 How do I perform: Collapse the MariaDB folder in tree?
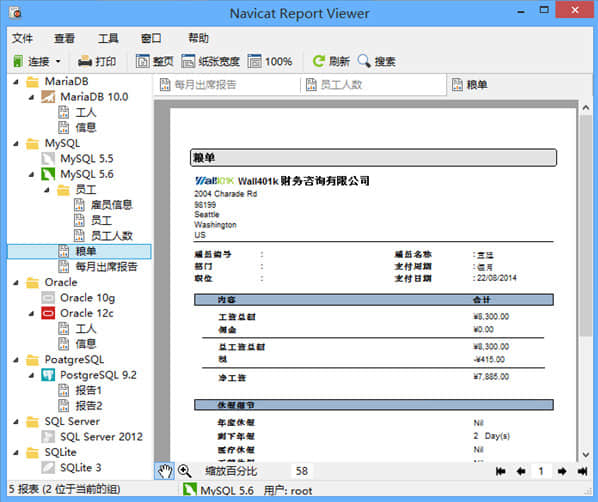pyautogui.click(x=16, y=82)
